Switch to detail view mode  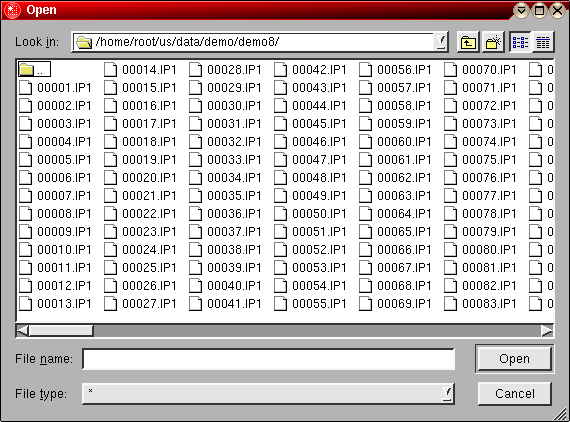click(x=543, y=43)
